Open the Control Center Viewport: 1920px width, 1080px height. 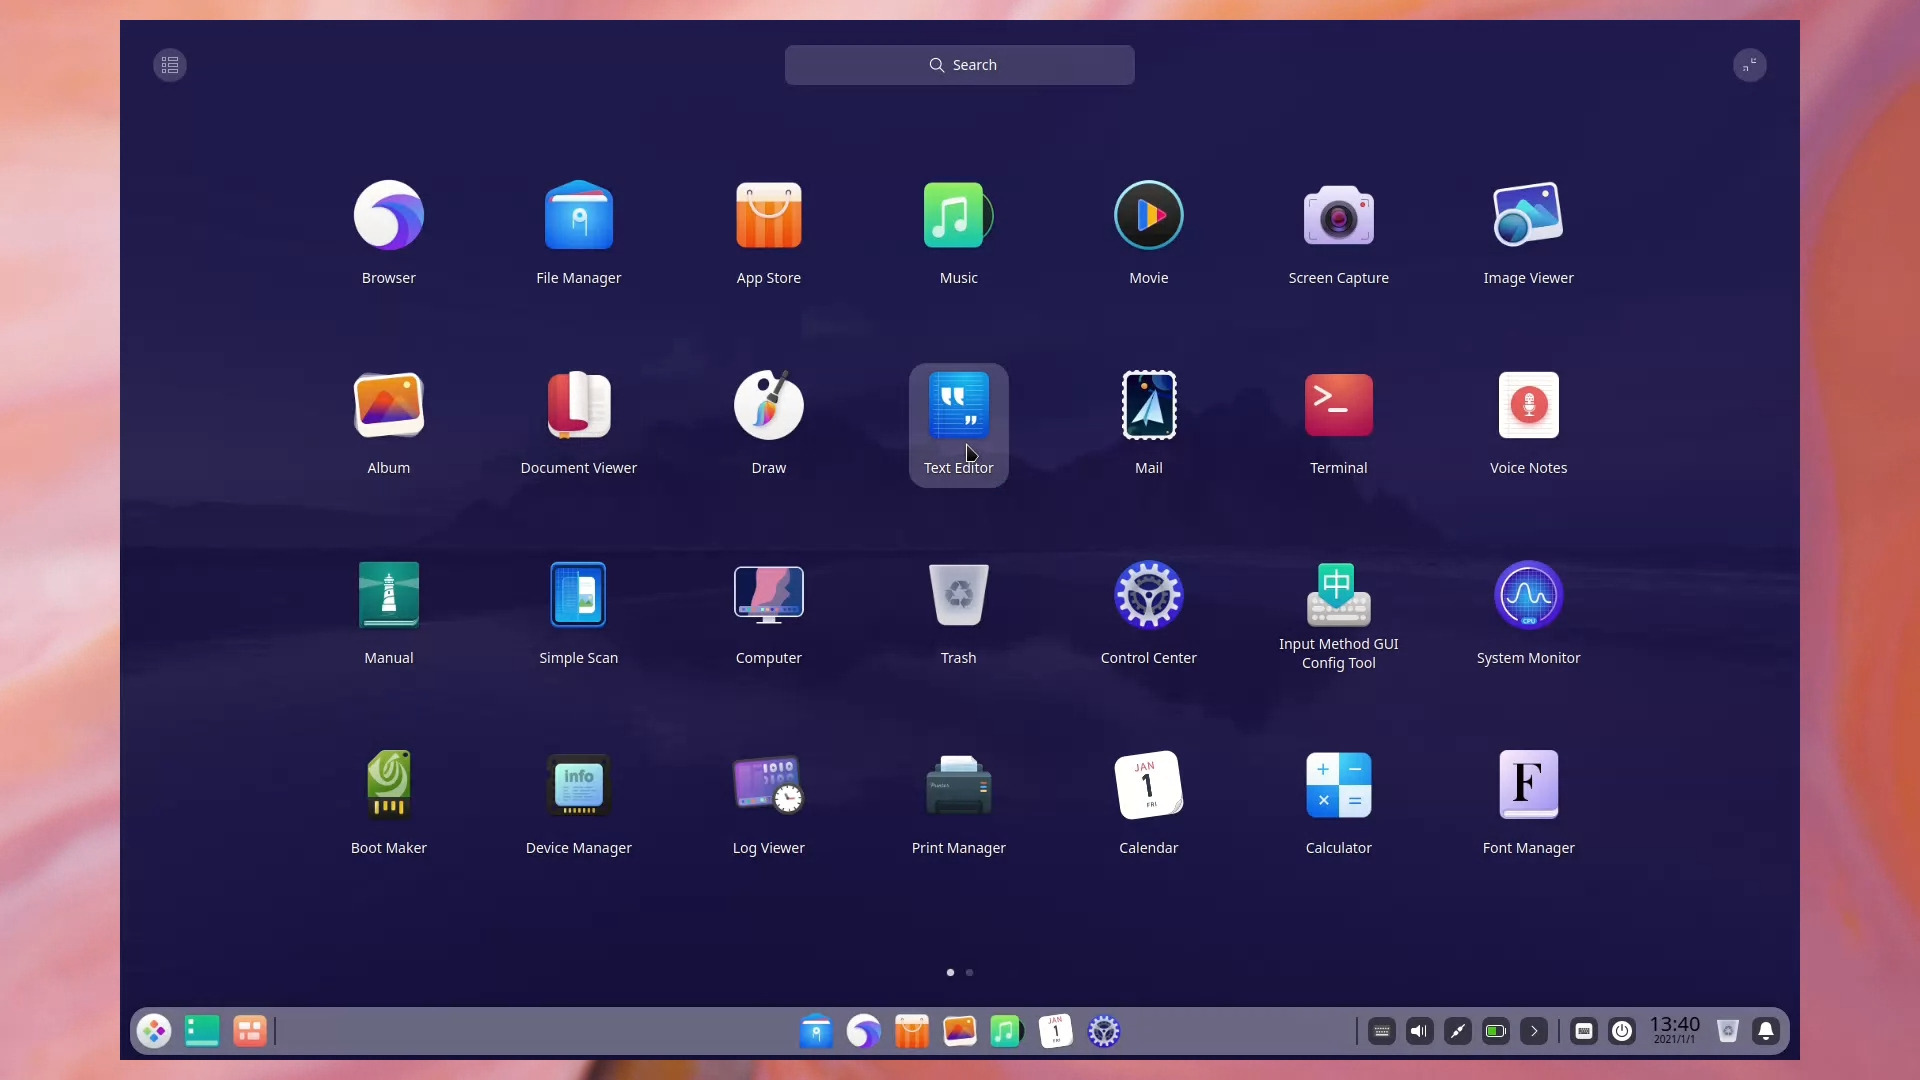[1148, 595]
